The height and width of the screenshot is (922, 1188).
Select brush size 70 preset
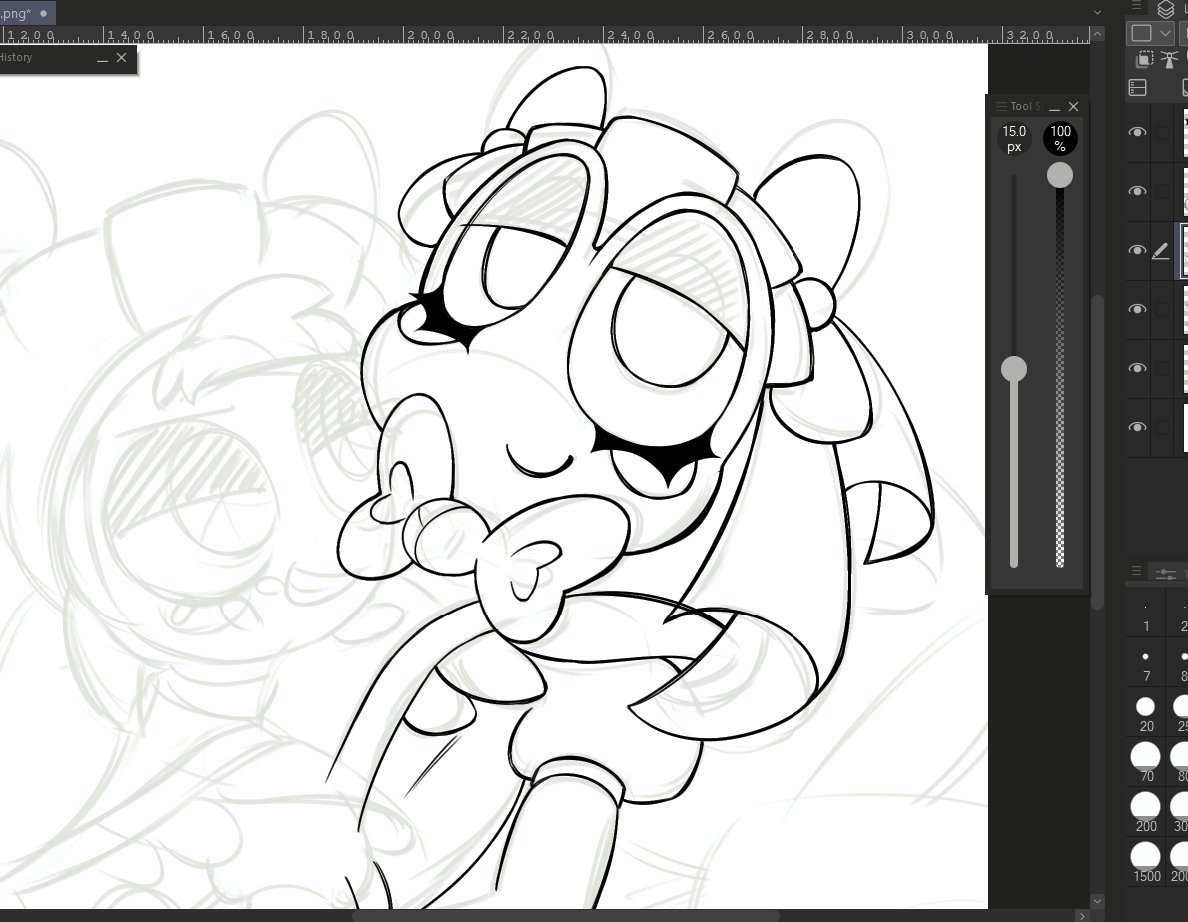point(1146,763)
